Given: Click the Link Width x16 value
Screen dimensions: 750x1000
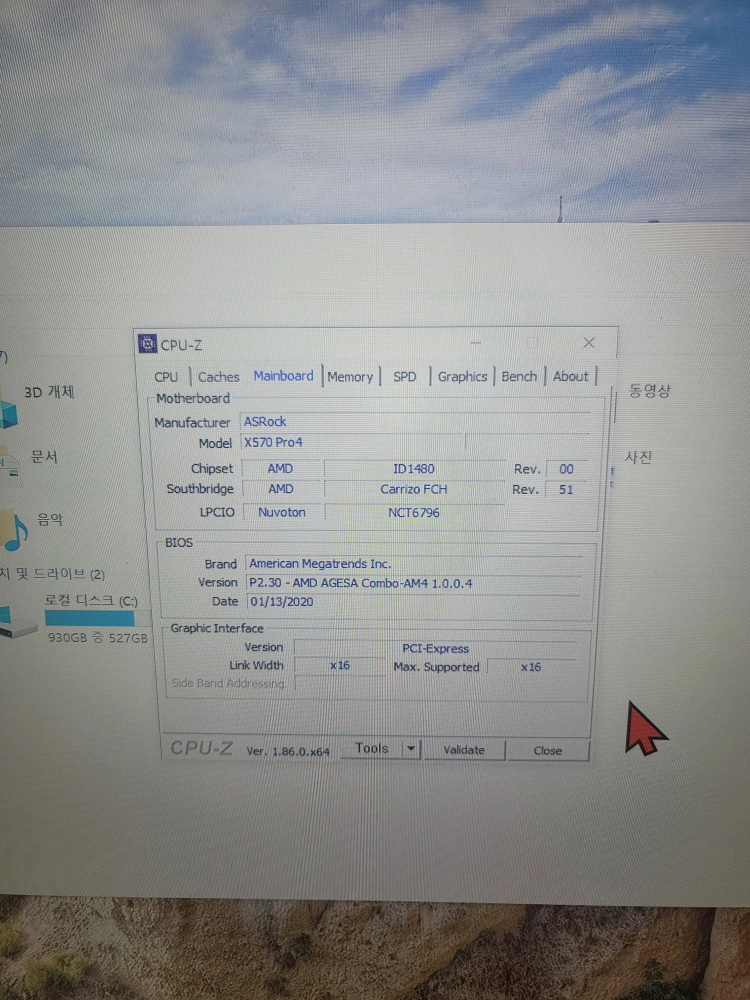Looking at the screenshot, I should tap(339, 665).
